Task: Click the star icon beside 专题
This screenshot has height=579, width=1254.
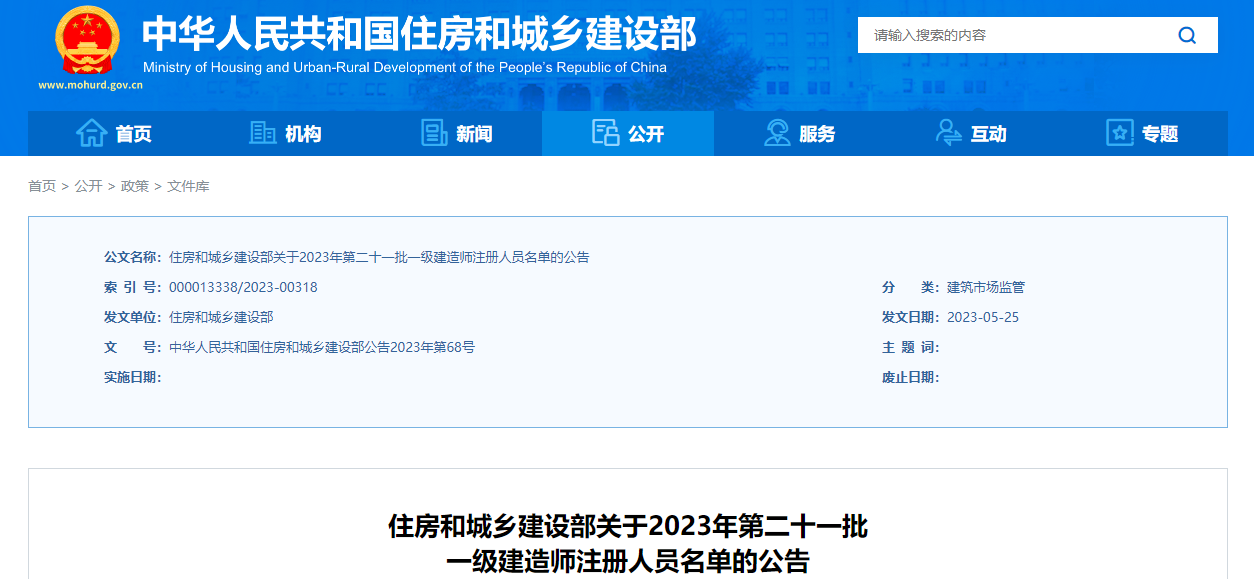Action: [1120, 133]
